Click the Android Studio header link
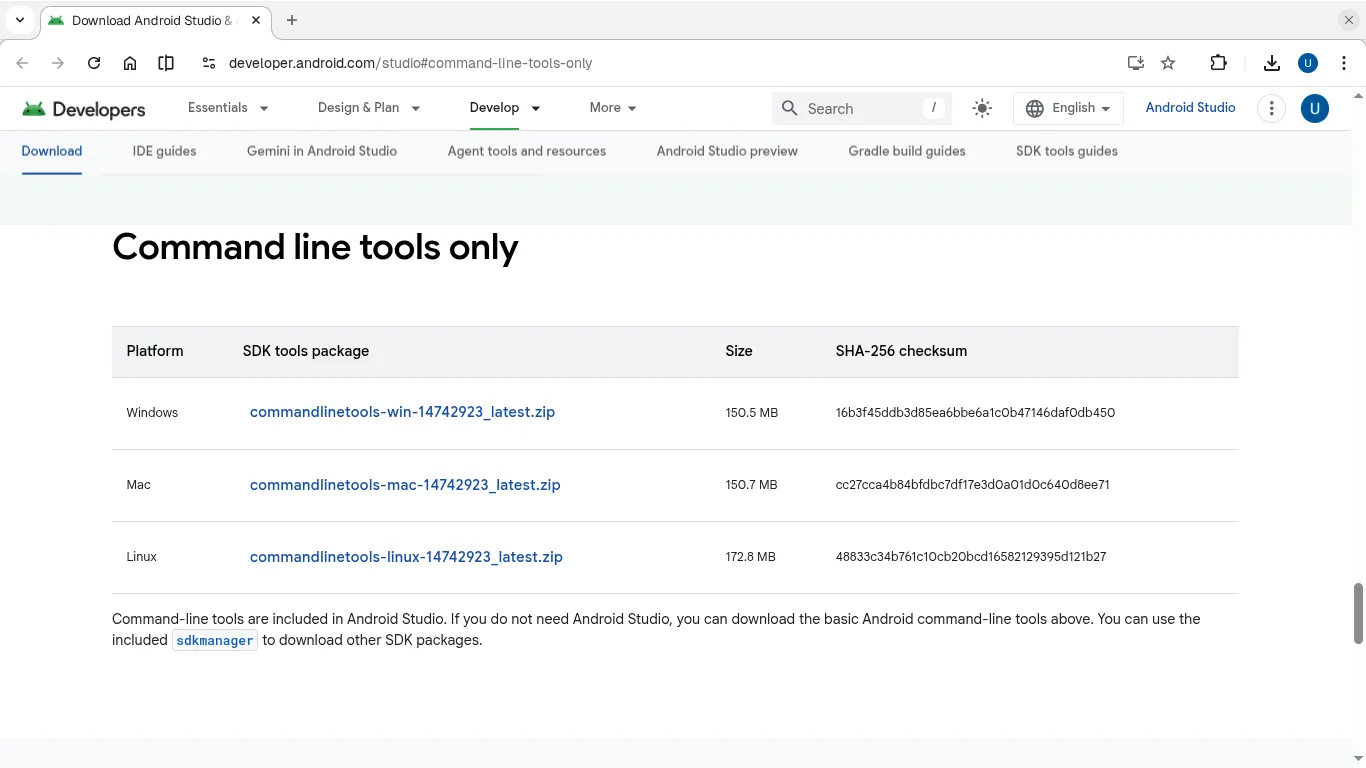1366x768 pixels. 1190,108
